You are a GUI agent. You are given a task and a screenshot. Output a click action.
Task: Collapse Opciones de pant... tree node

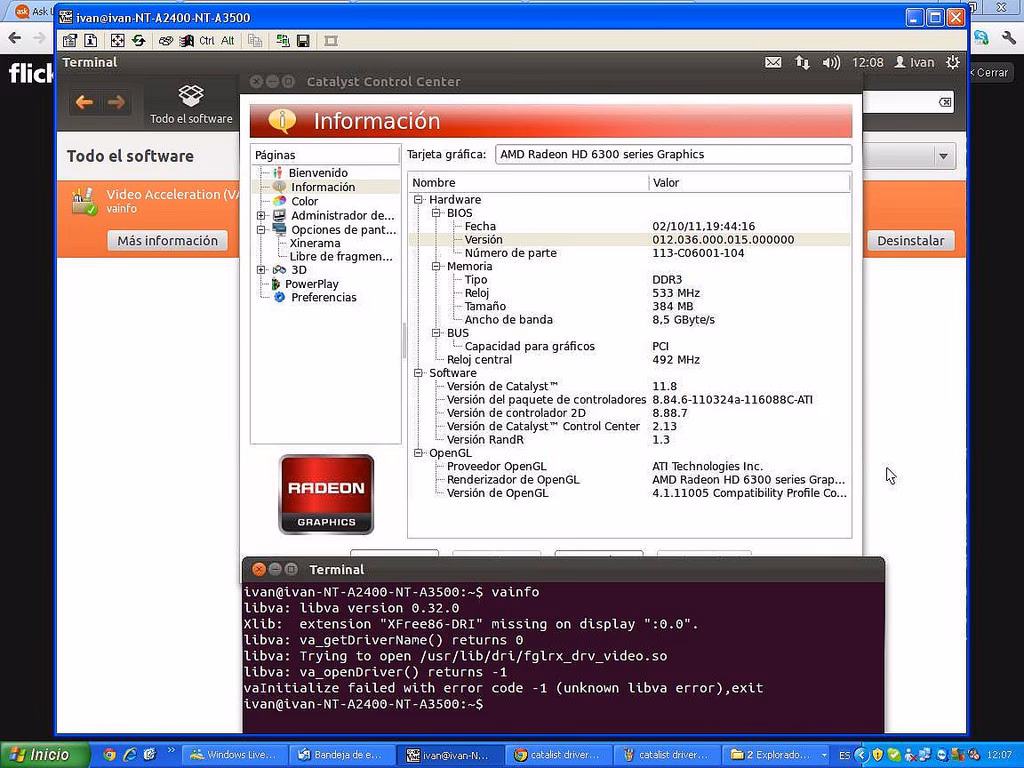[261, 230]
